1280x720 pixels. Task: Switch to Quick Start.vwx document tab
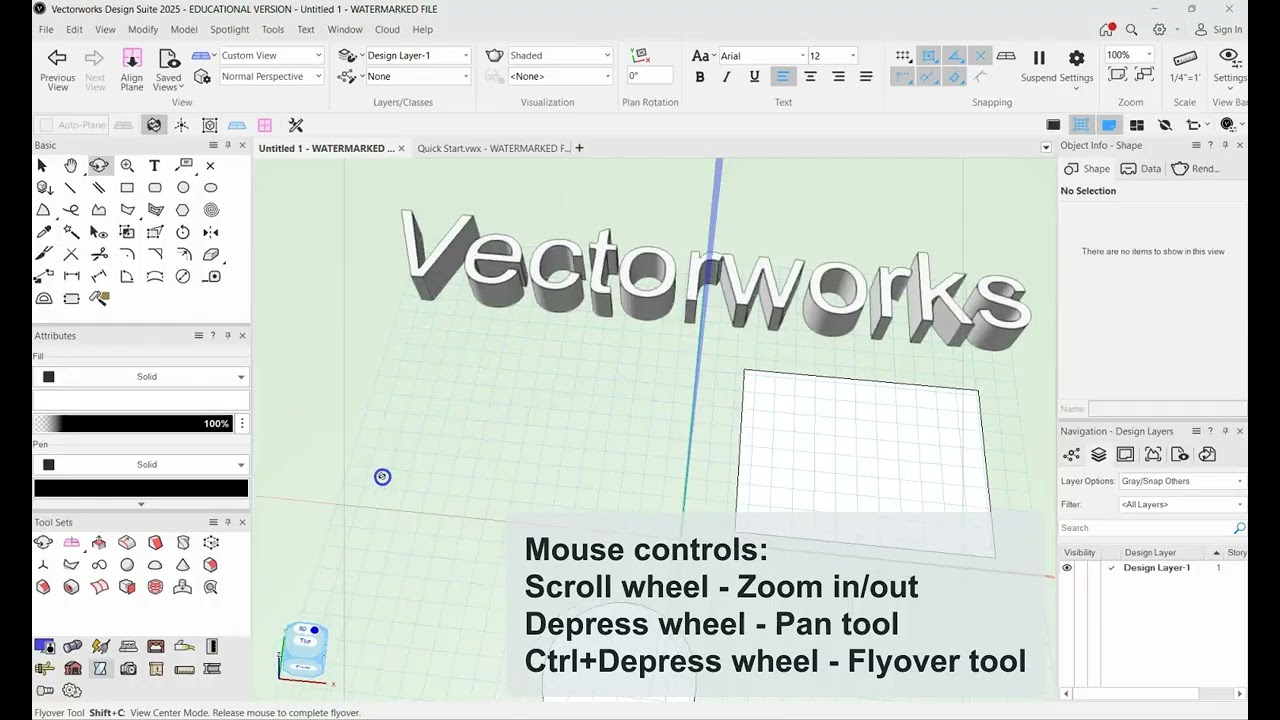pyautogui.click(x=494, y=149)
